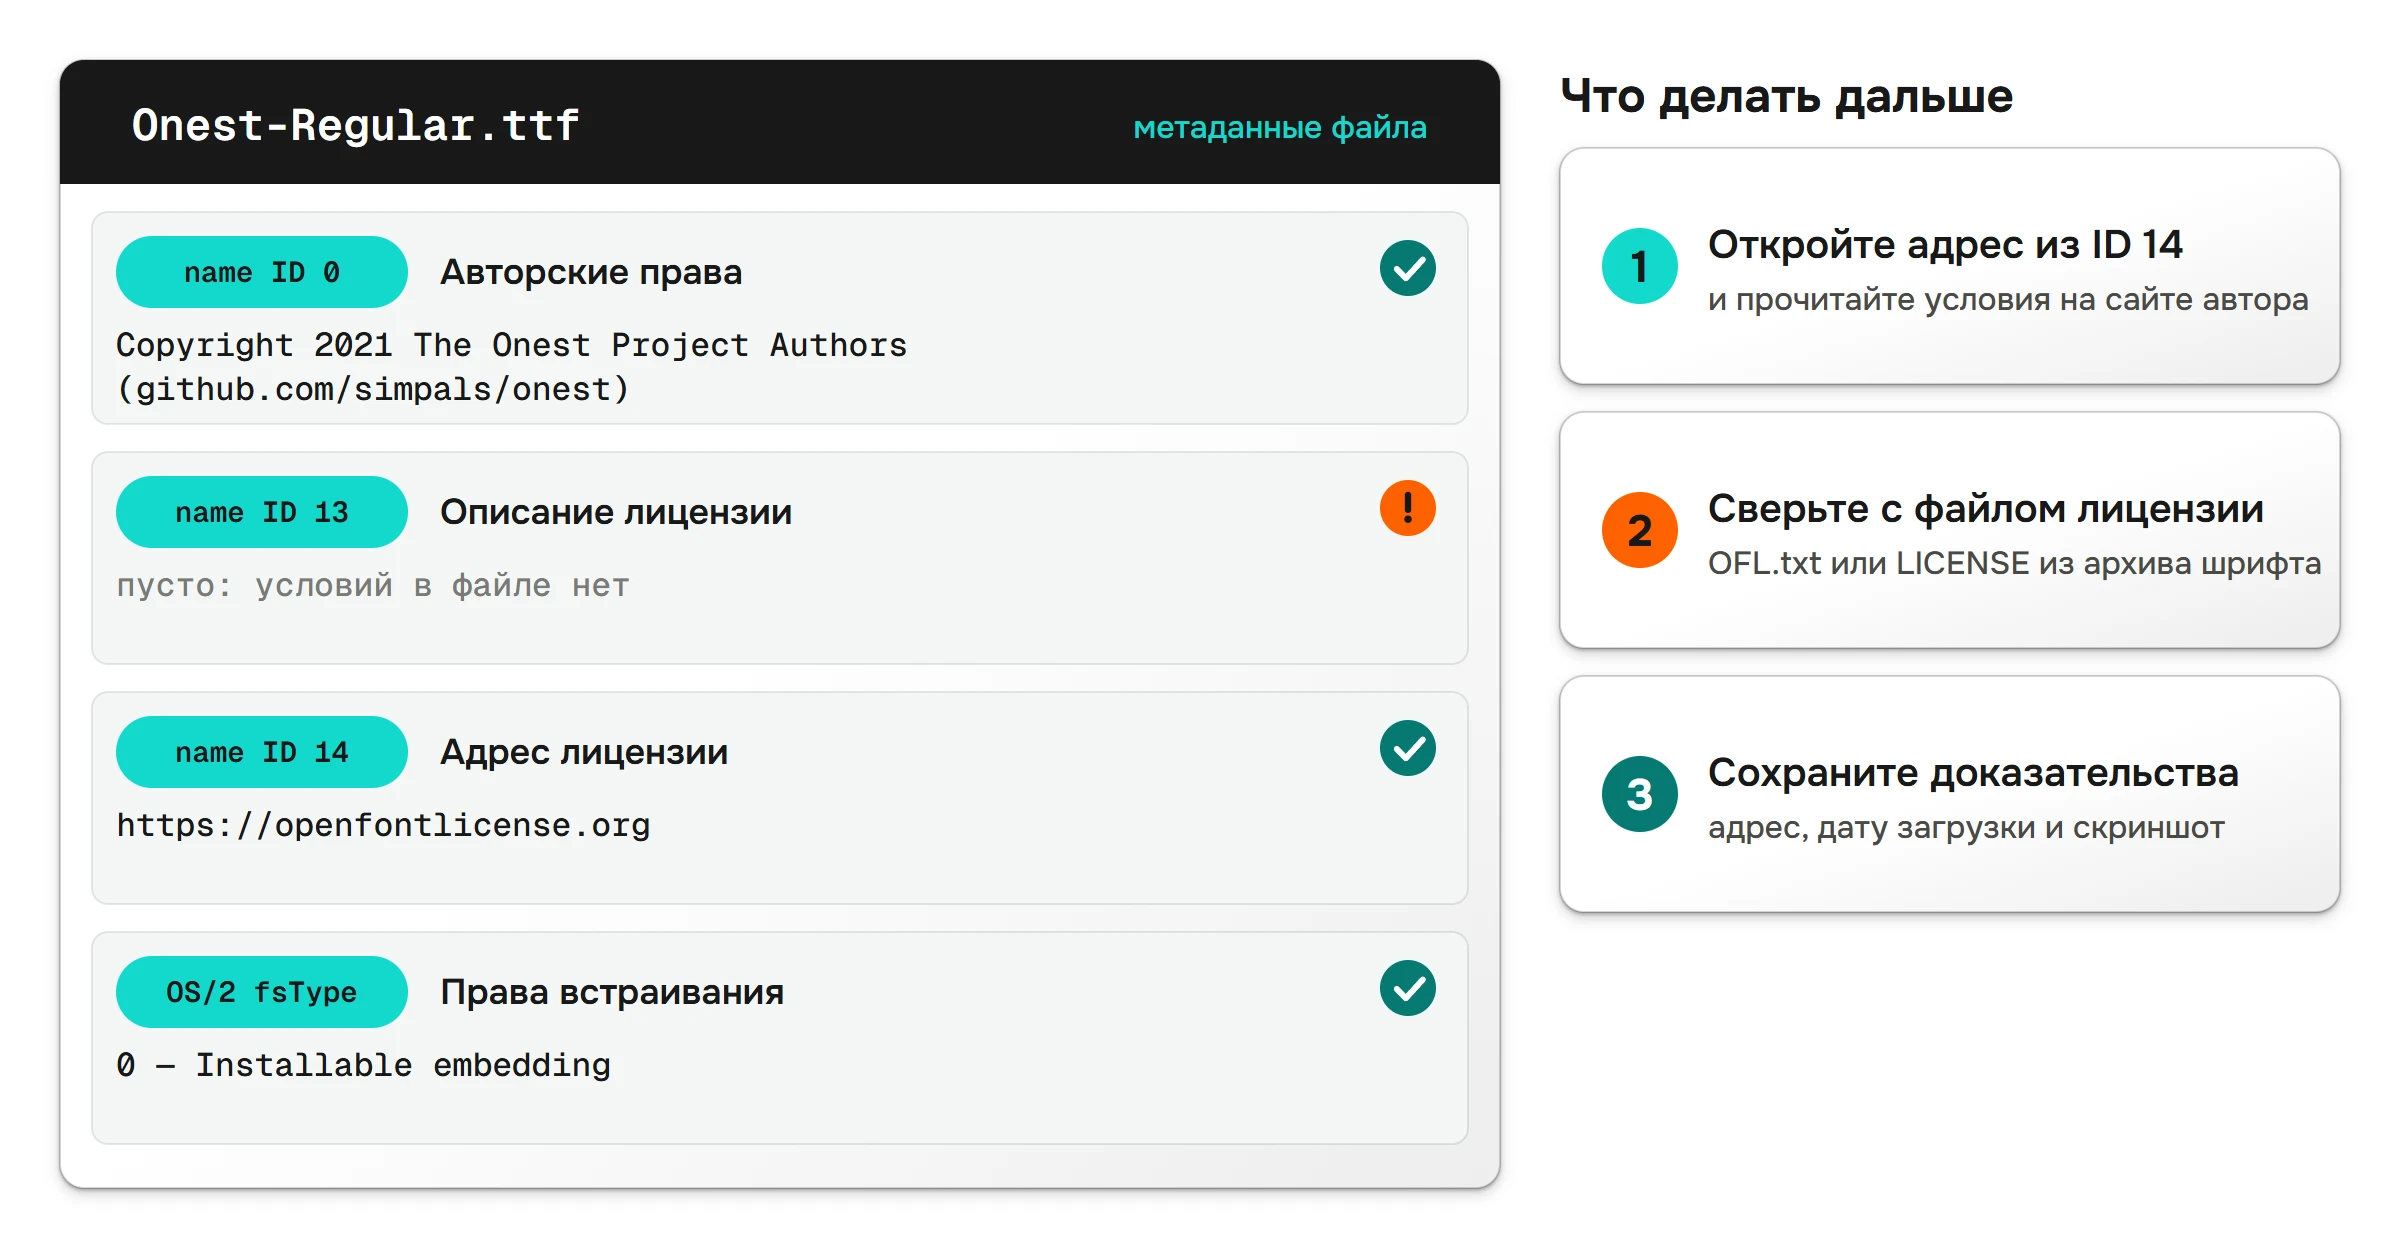Screen dimensions: 2400x1248
Task: Click the '0 — Installable embedding' value
Action: point(363,1065)
